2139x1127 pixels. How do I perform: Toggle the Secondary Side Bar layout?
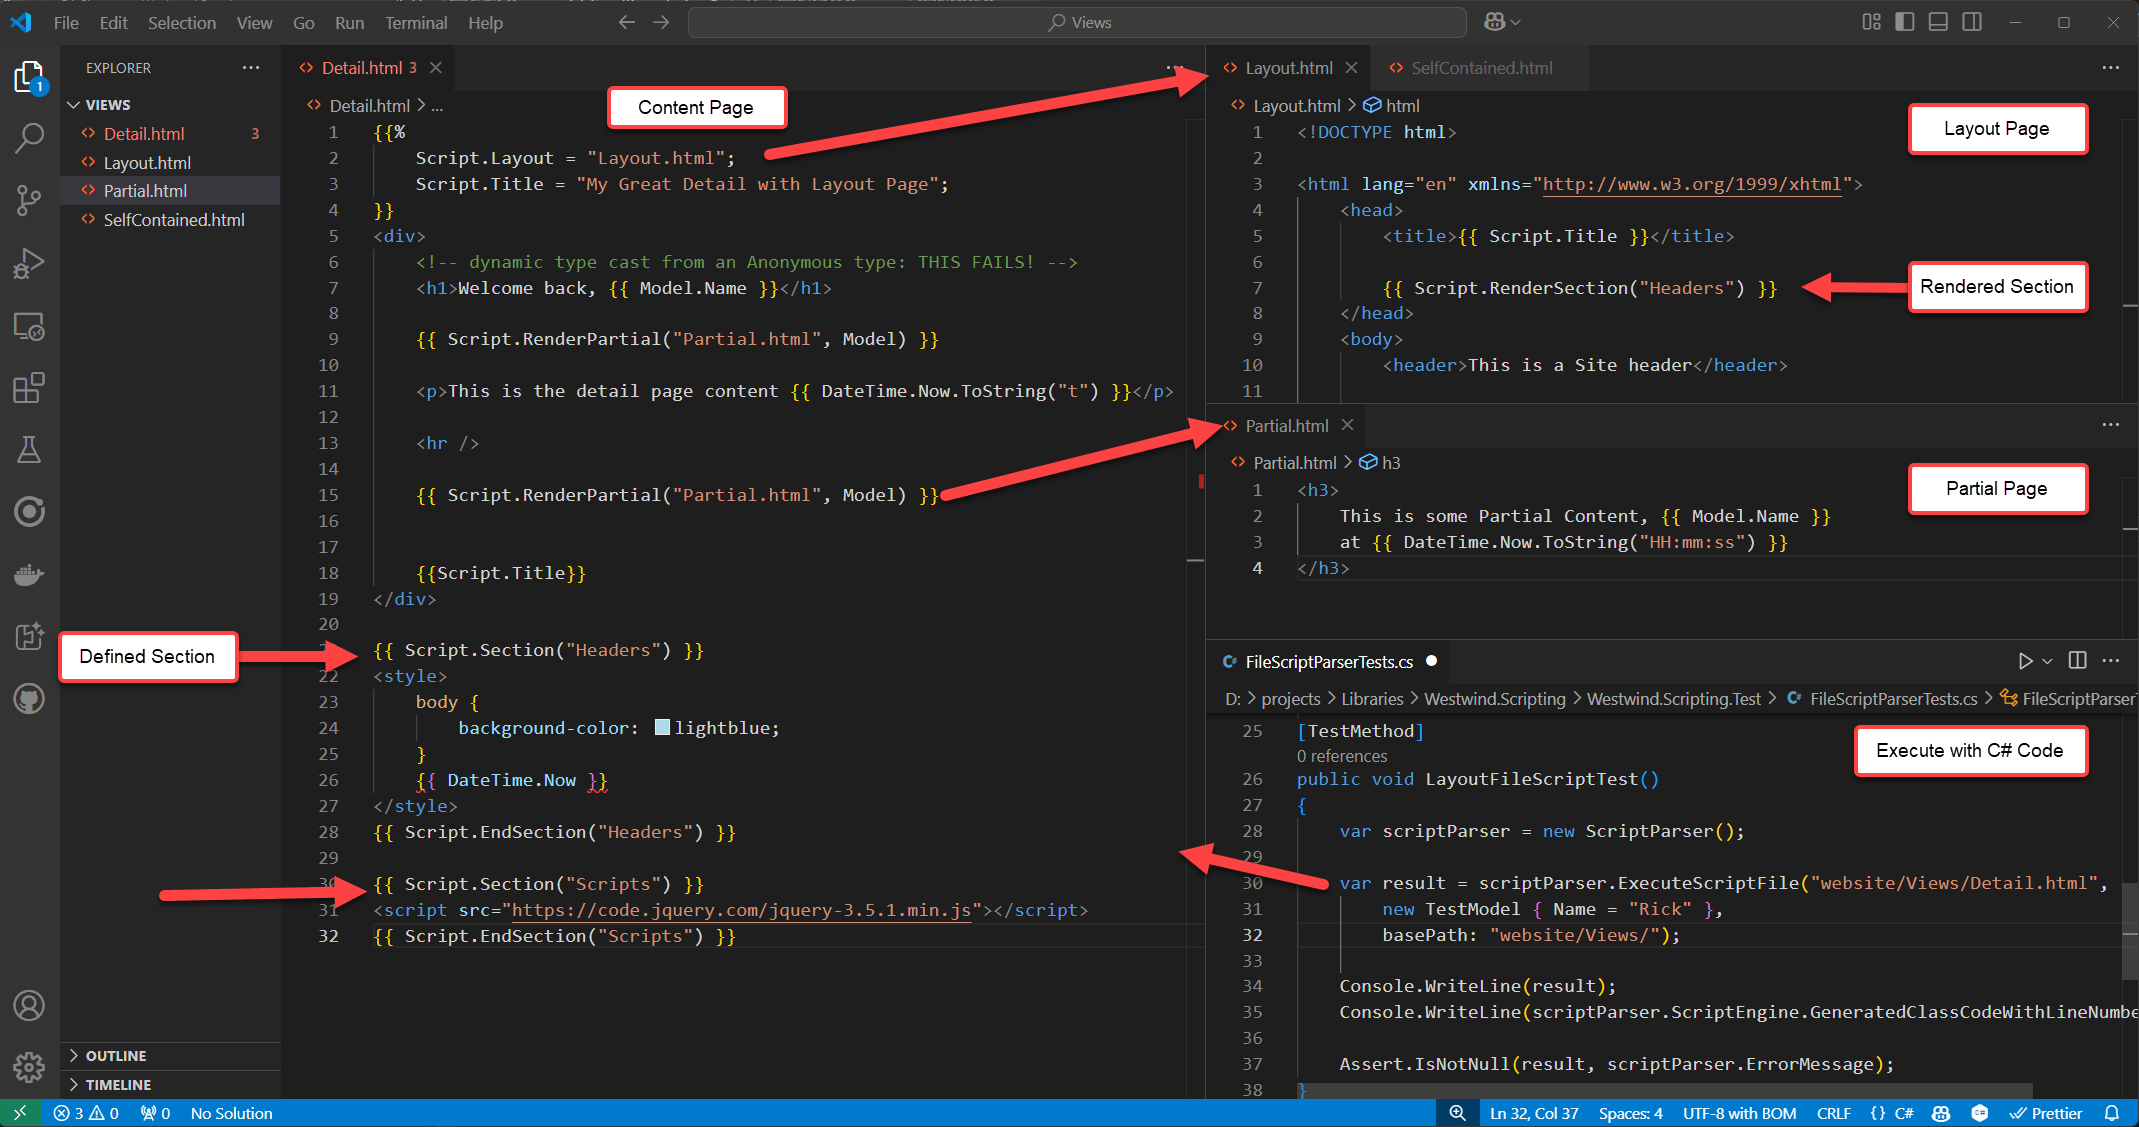pyautogui.click(x=1972, y=22)
